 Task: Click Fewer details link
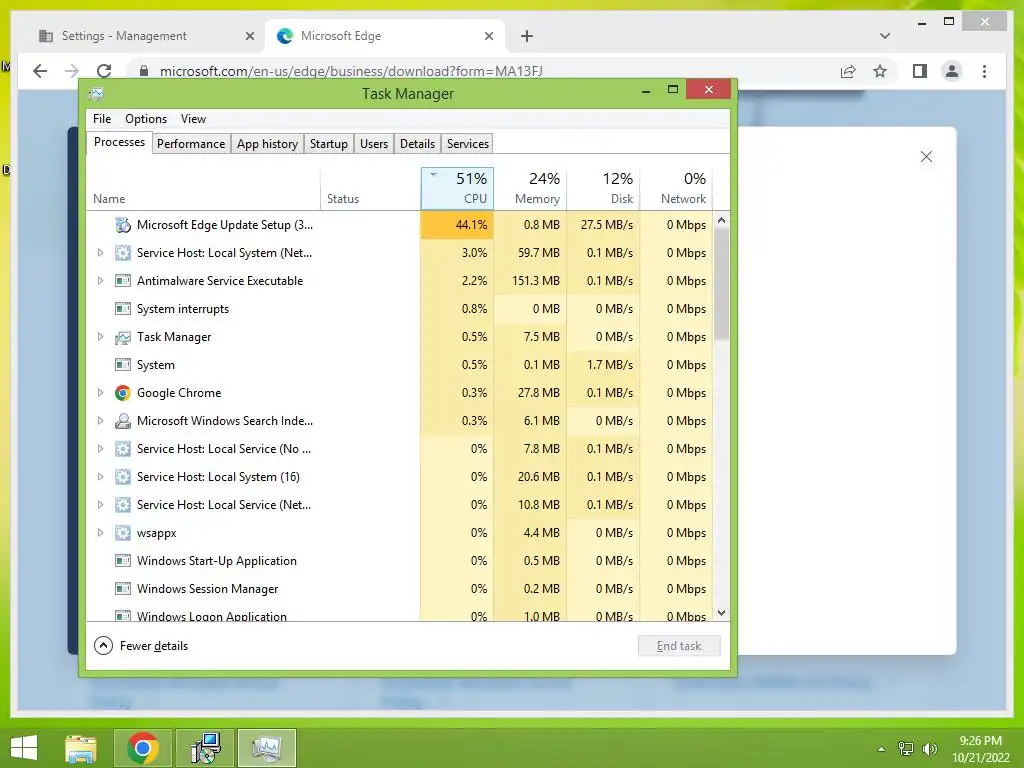point(154,646)
